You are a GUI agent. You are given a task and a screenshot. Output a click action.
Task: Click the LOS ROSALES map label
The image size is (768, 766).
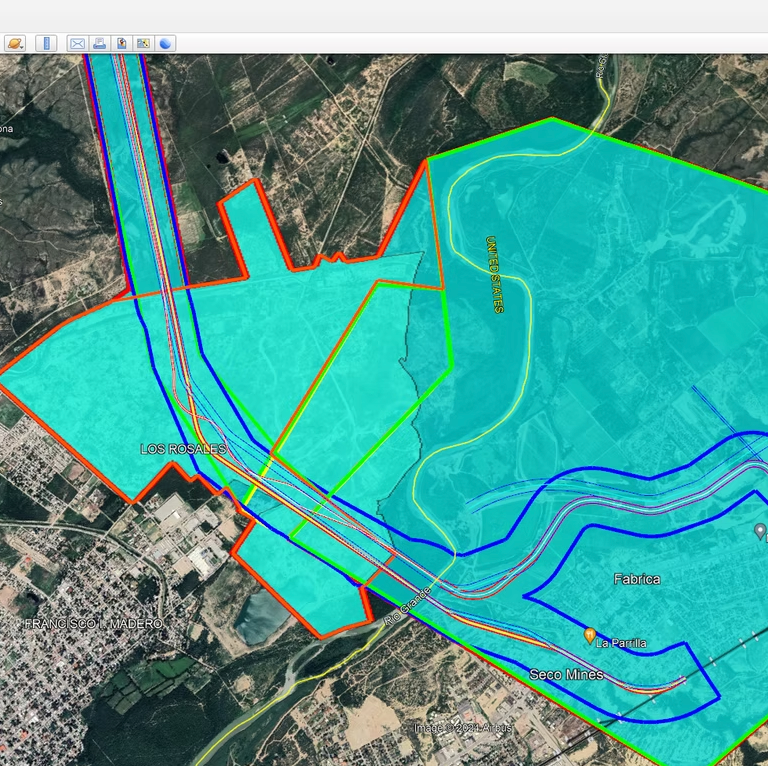pyautogui.click(x=183, y=449)
